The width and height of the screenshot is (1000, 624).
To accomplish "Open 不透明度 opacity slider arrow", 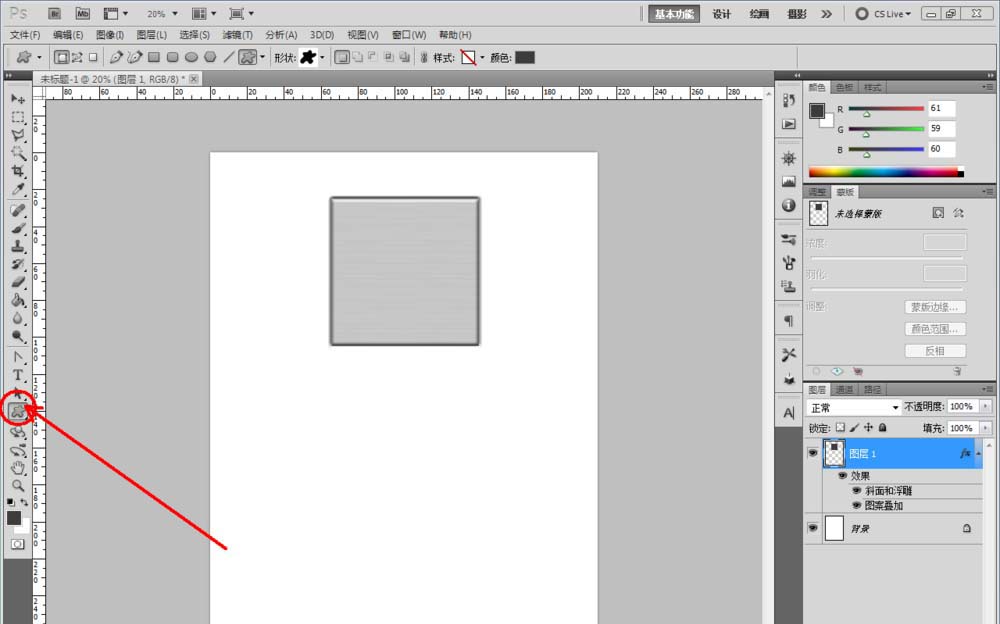I will click(986, 406).
